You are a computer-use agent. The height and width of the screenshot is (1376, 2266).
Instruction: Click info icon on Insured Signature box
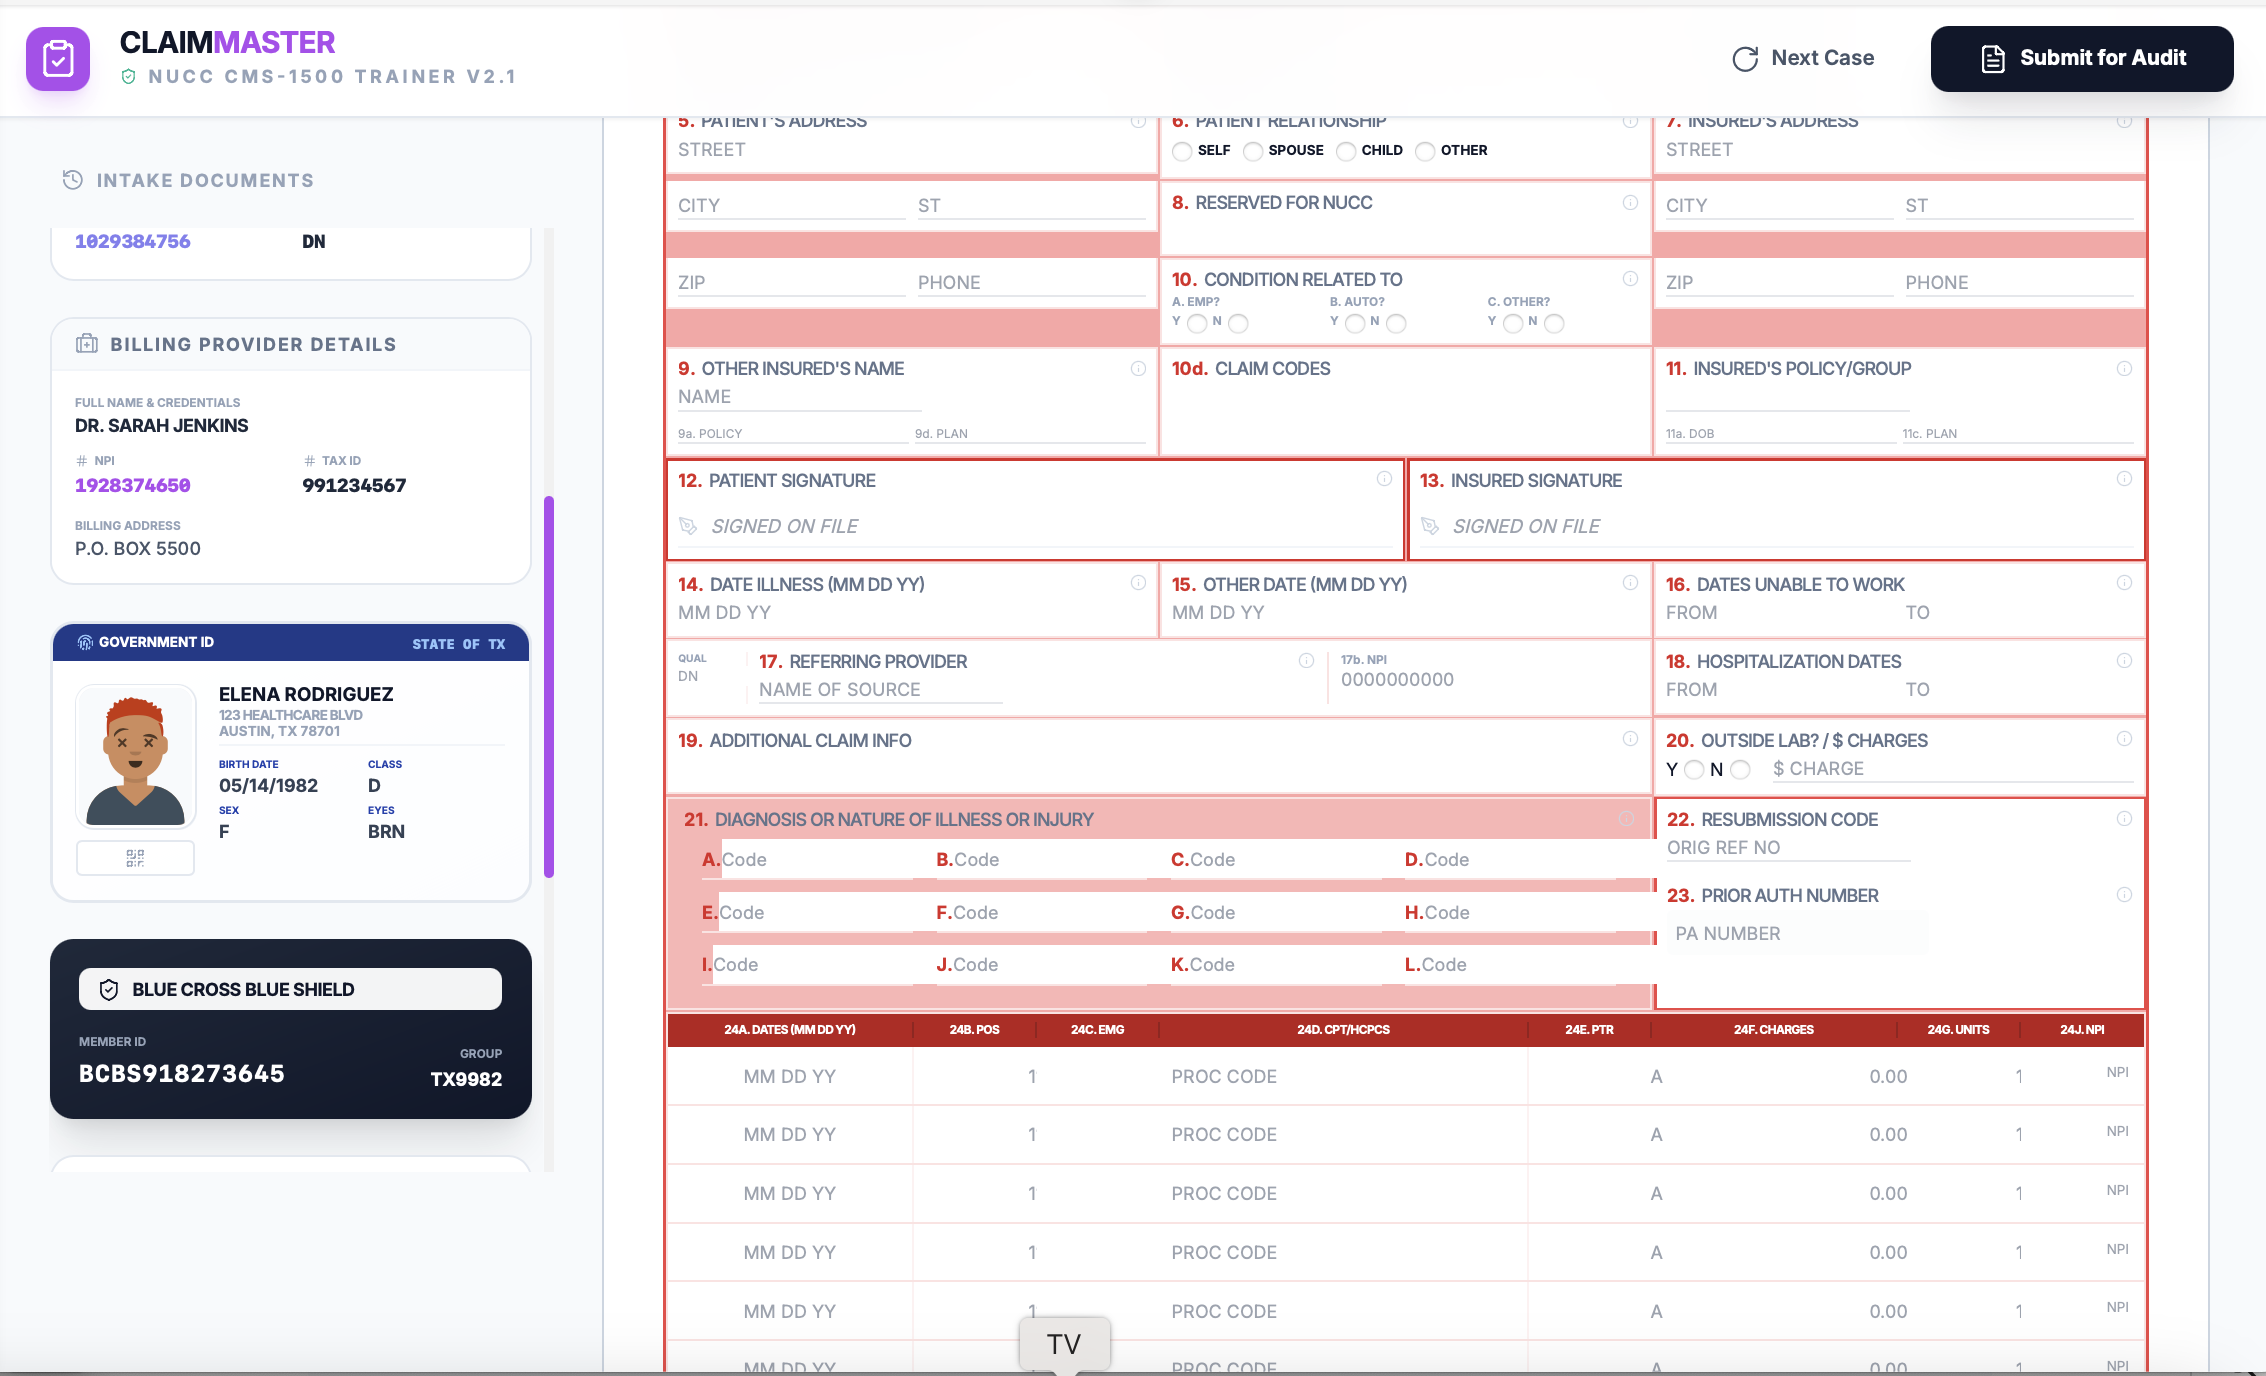2124,479
